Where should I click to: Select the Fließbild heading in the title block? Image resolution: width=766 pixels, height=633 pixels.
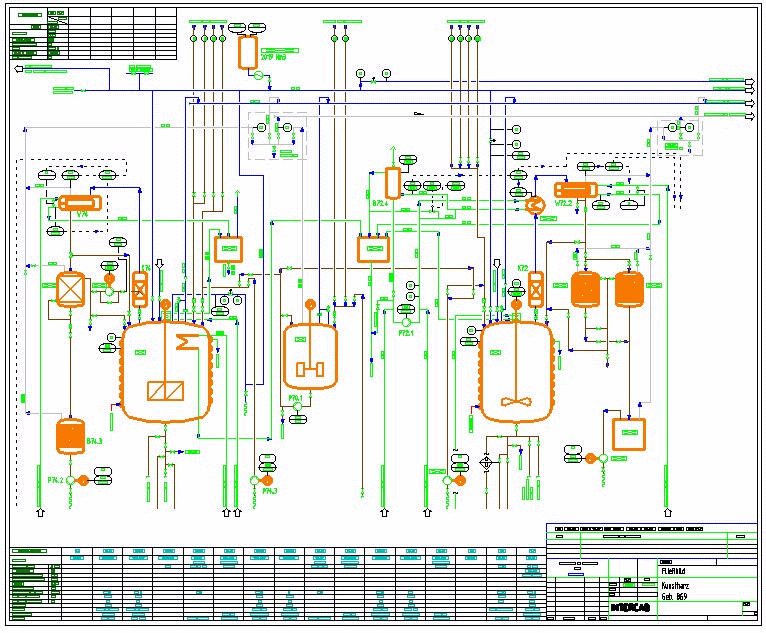tap(673, 571)
